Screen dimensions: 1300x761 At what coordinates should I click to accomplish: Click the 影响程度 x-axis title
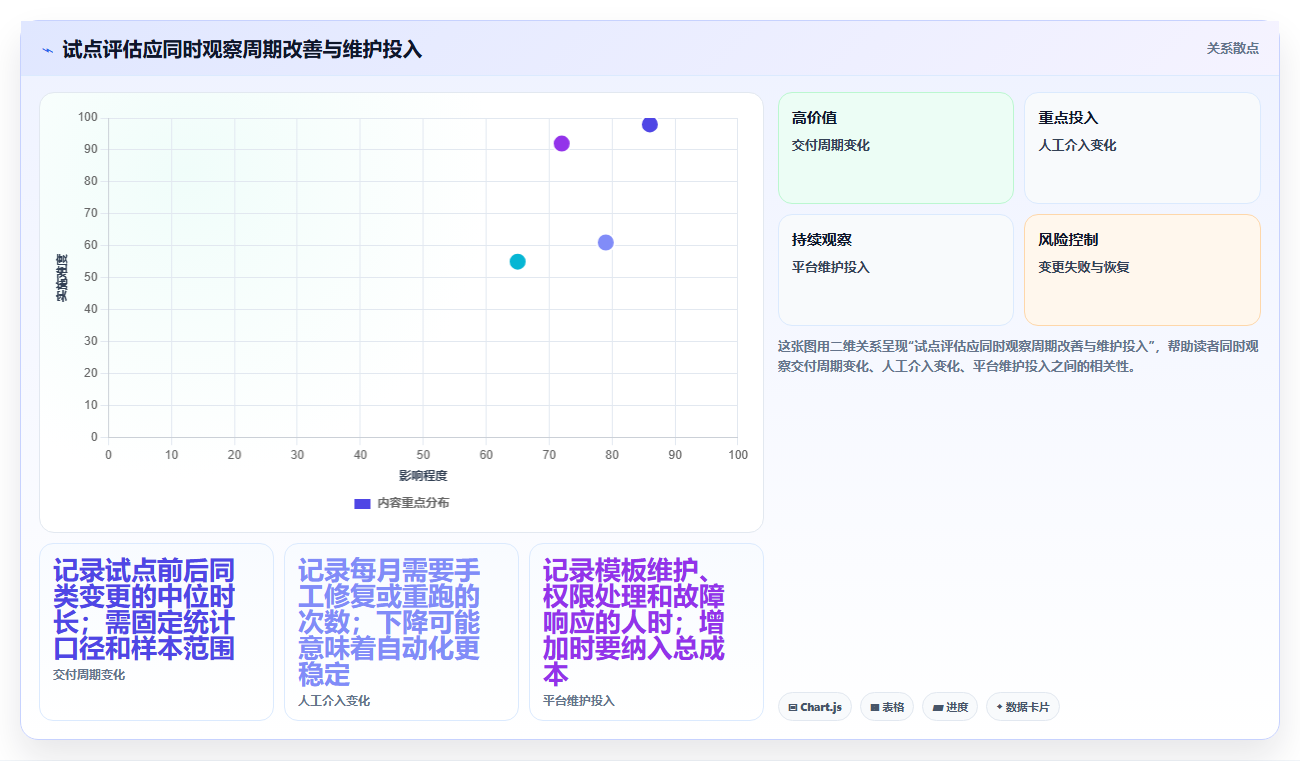(x=423, y=476)
